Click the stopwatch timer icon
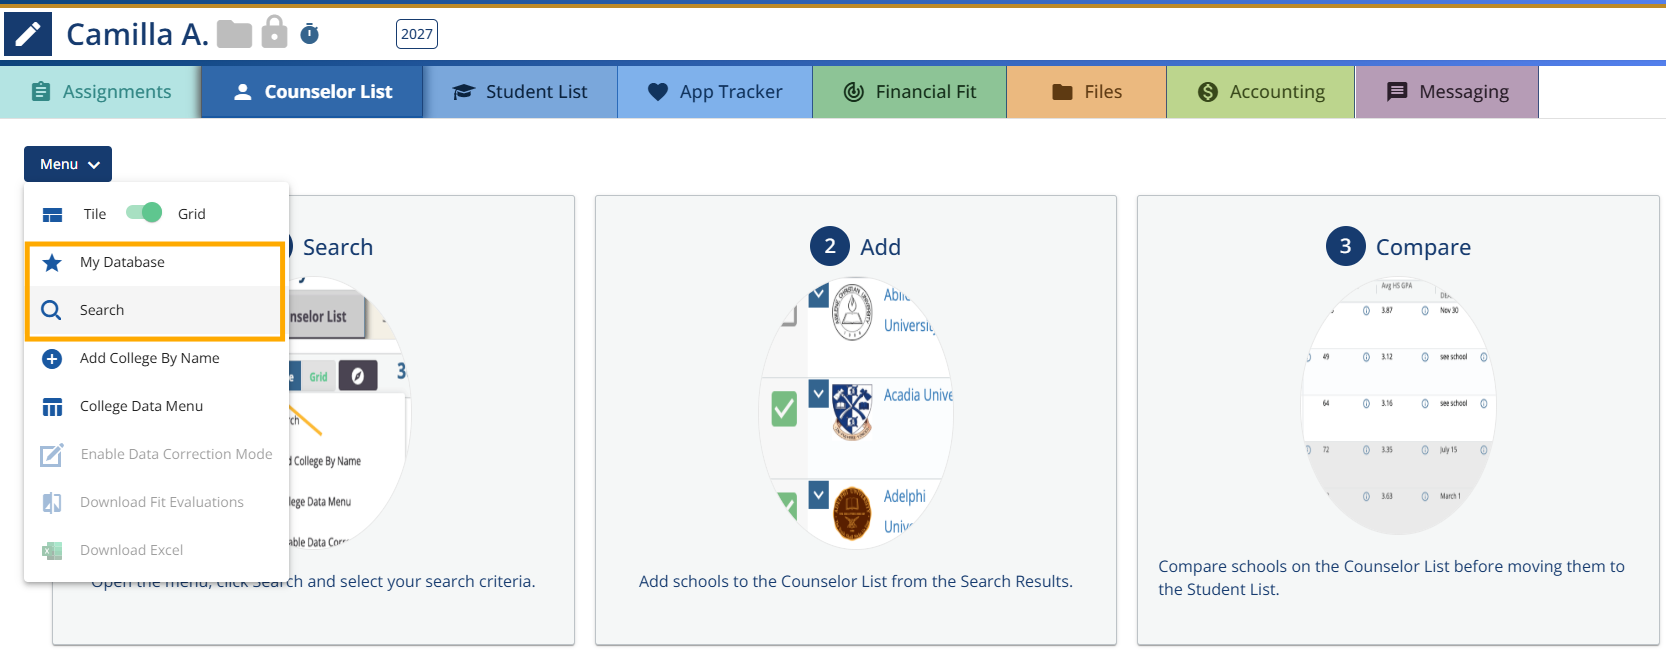 [x=310, y=34]
